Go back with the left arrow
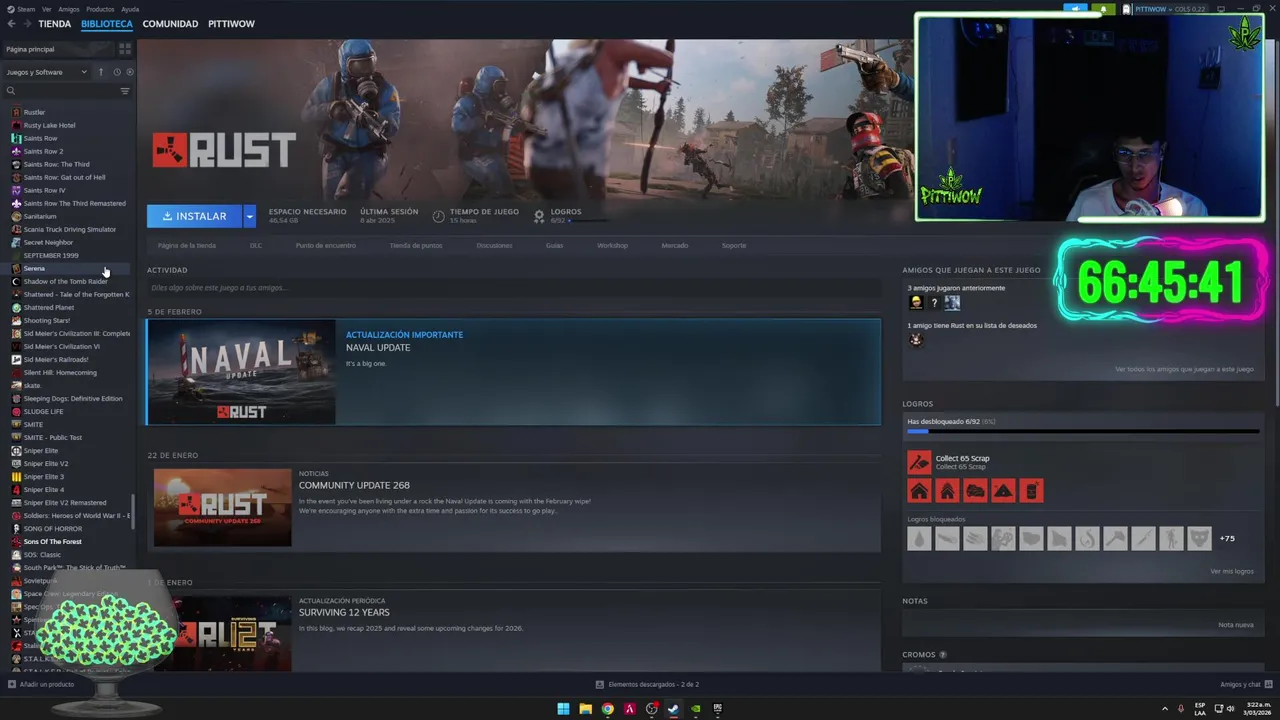The width and height of the screenshot is (1280, 720). coord(11,23)
